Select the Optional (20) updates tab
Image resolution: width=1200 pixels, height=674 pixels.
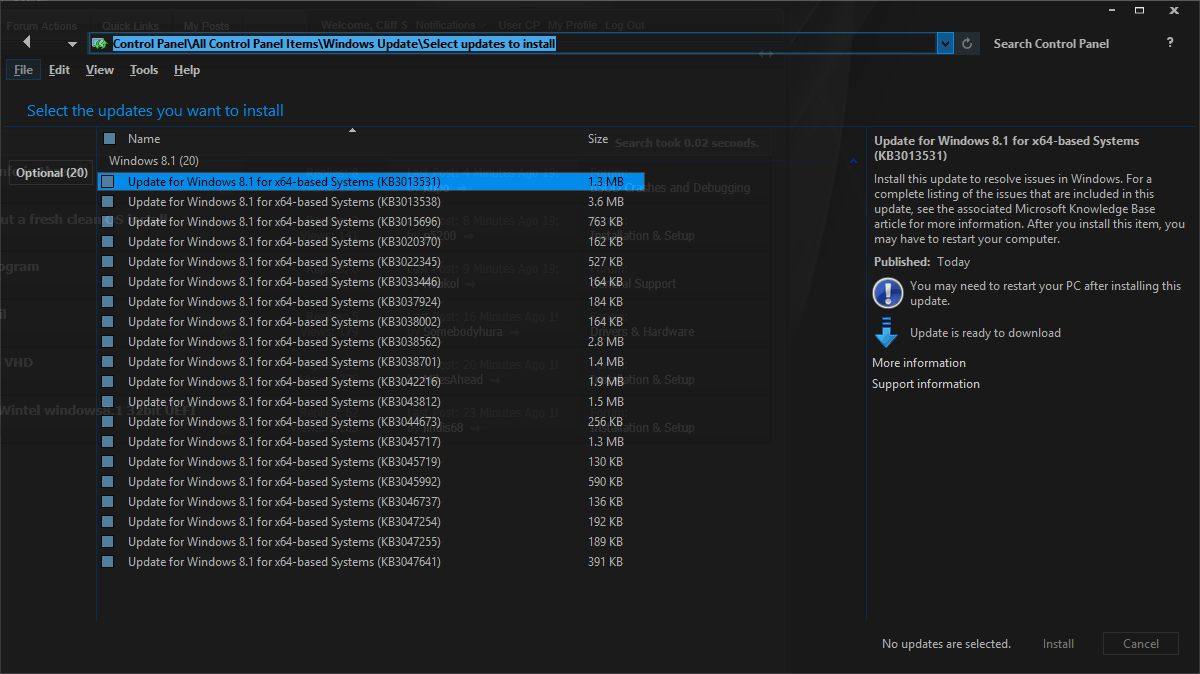[x=52, y=173]
